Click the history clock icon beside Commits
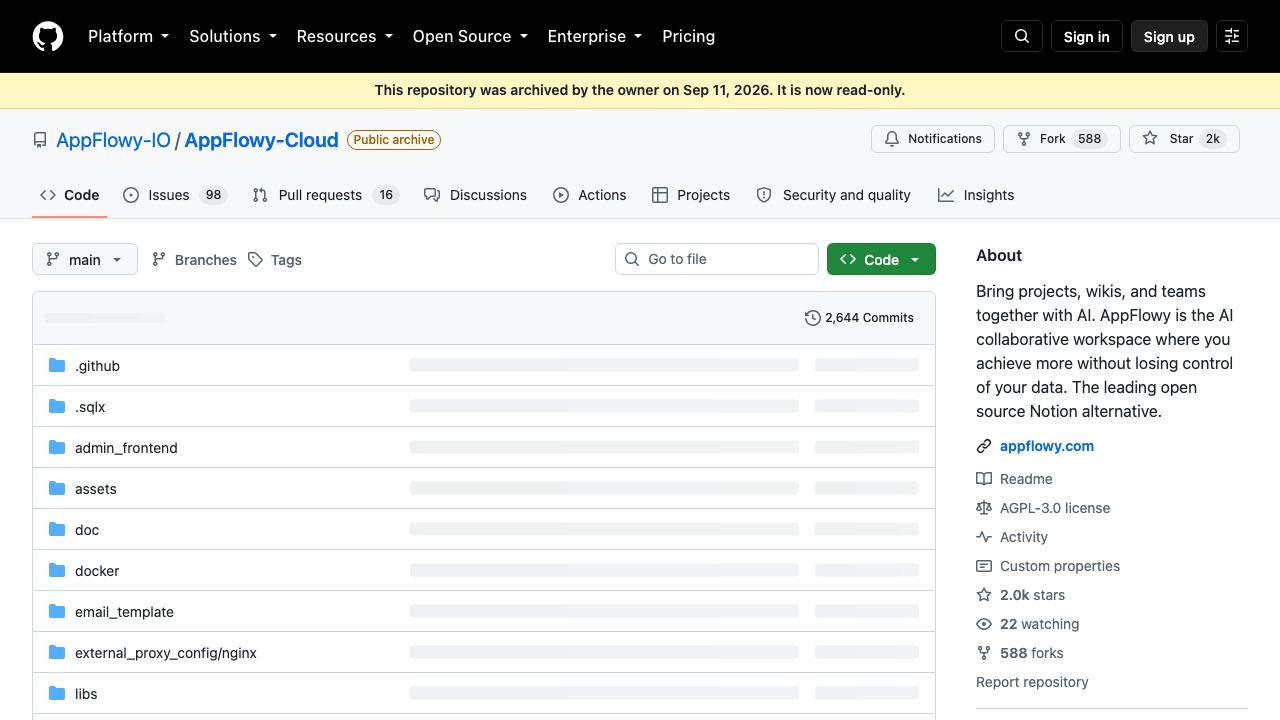 [812, 318]
